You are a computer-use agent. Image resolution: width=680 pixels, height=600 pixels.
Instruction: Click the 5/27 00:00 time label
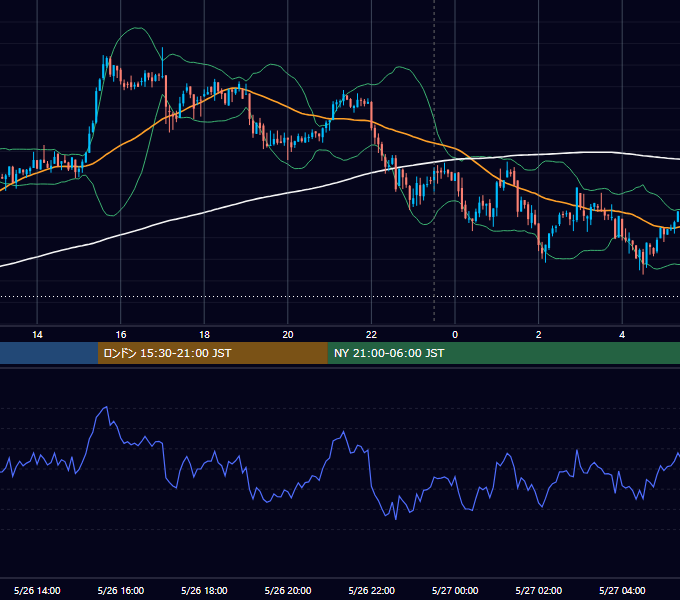coord(455,590)
